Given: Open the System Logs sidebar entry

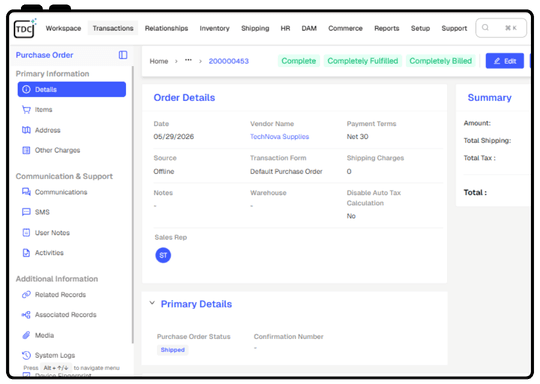Looking at the screenshot, I should pos(72,355).
